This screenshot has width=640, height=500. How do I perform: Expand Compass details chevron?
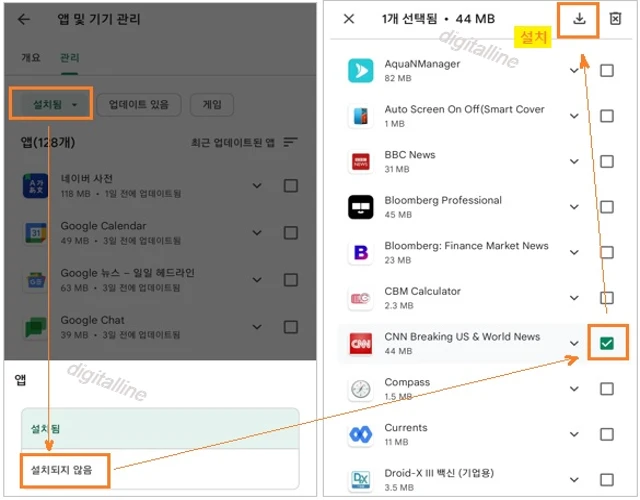coord(574,389)
